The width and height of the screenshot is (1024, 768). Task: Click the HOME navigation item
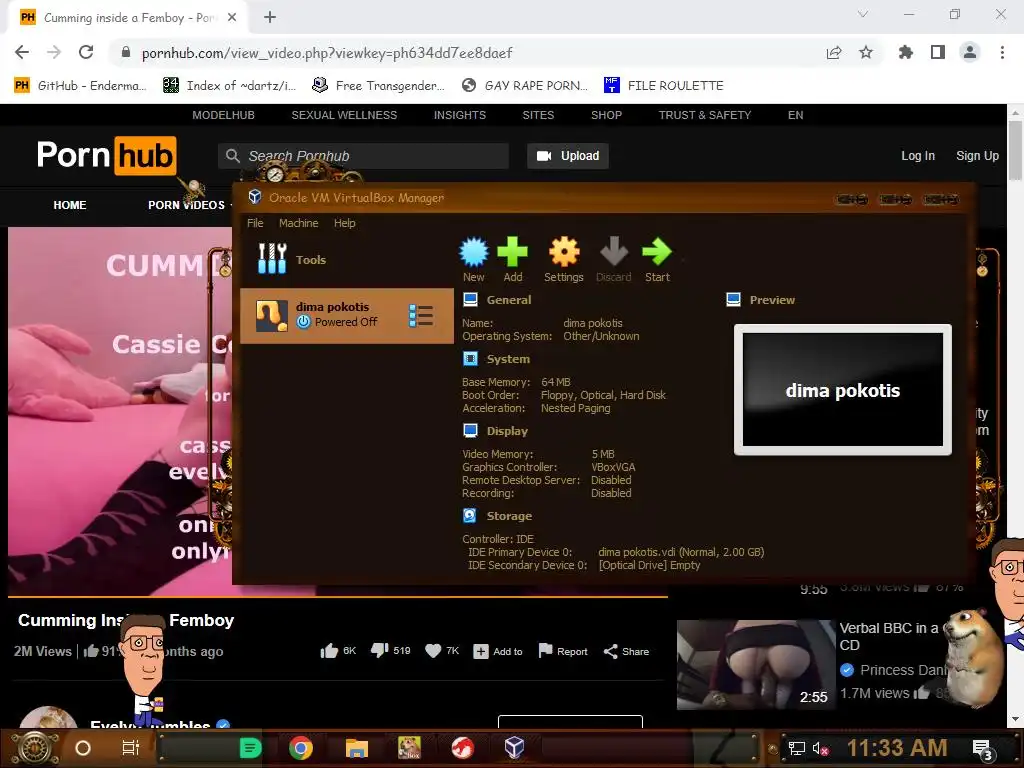(x=70, y=205)
